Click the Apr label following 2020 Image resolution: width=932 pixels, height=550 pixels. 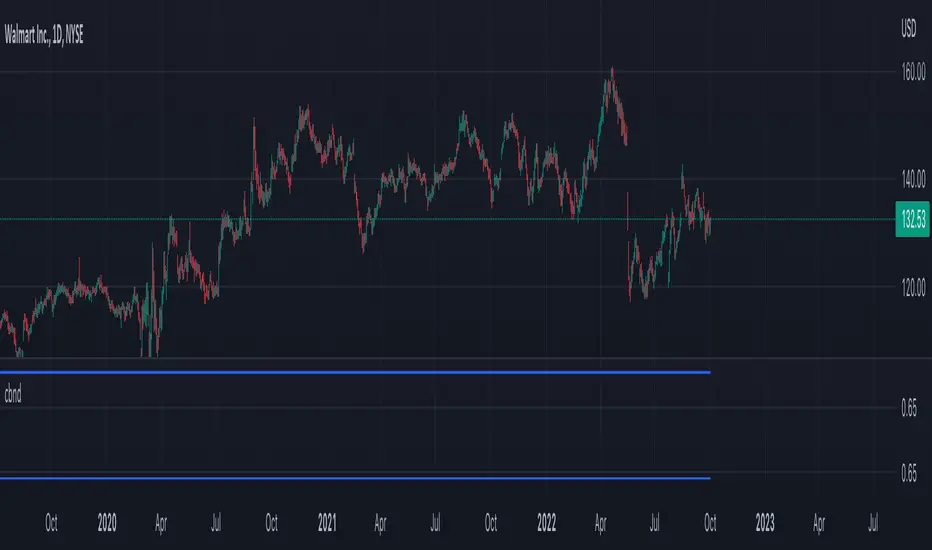(x=161, y=523)
